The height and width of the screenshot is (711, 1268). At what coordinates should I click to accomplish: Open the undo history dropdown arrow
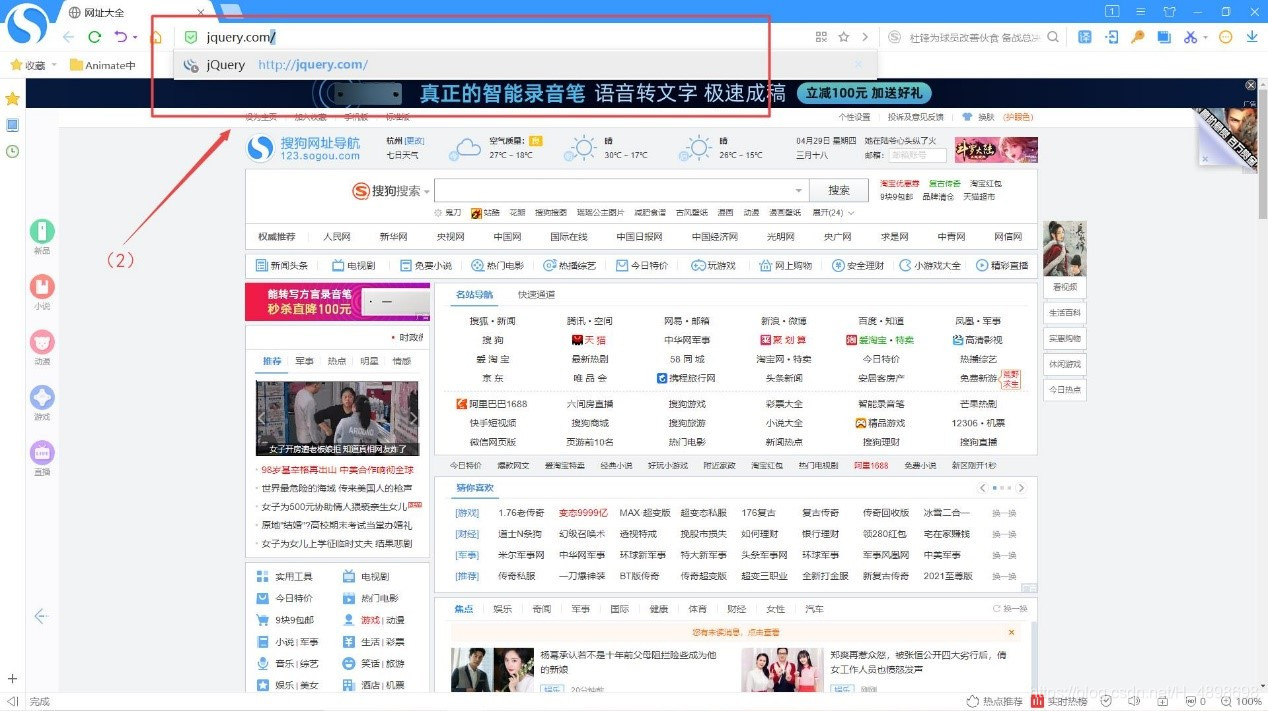coord(135,38)
